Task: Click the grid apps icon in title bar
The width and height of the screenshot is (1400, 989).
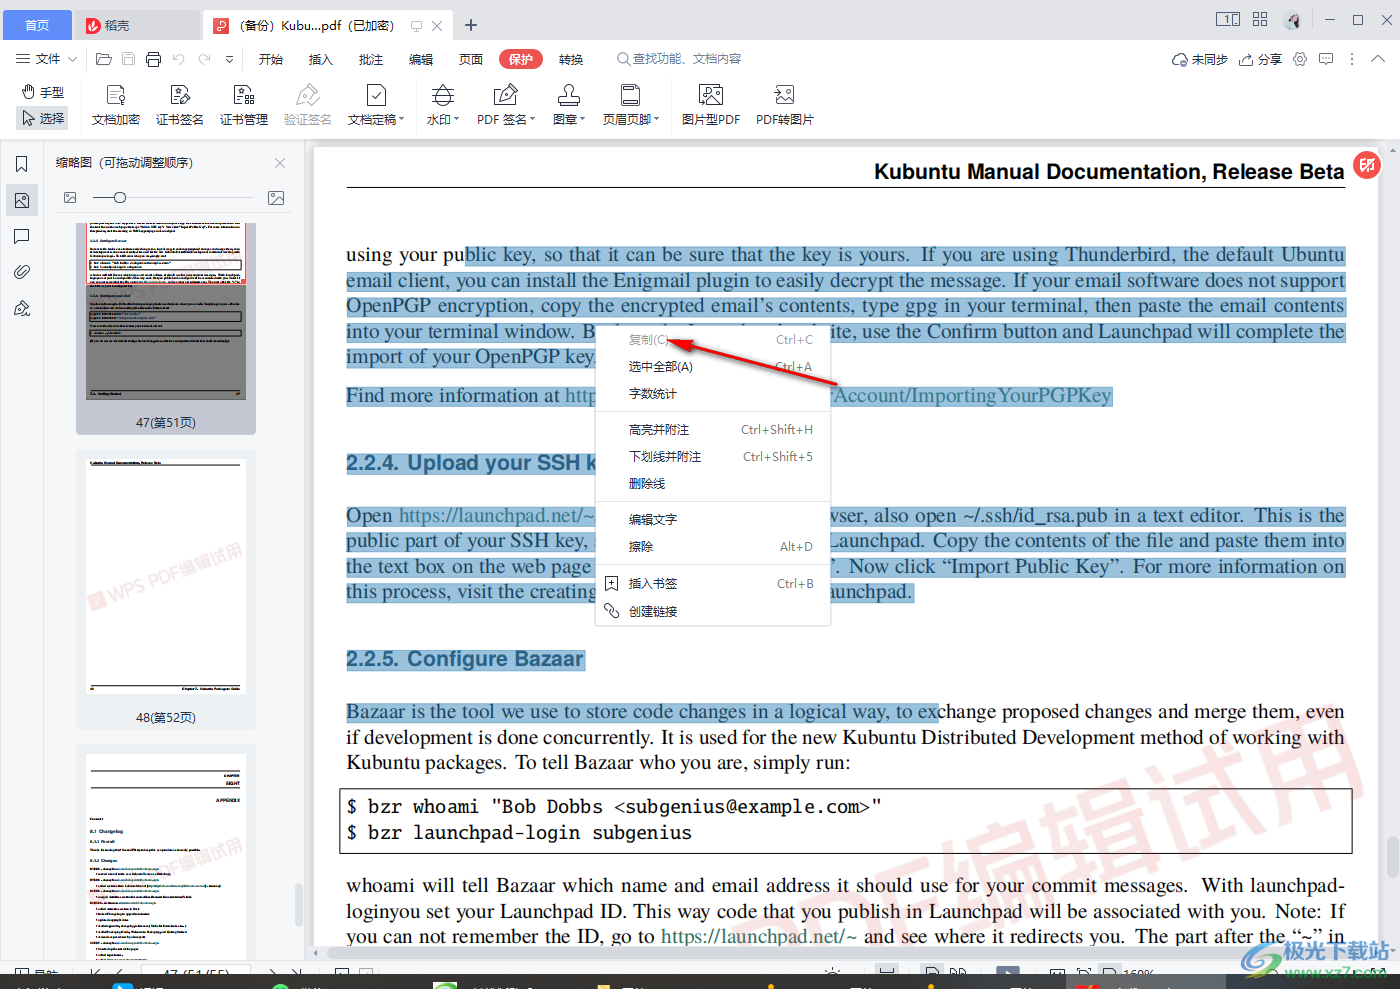Action: (1260, 19)
